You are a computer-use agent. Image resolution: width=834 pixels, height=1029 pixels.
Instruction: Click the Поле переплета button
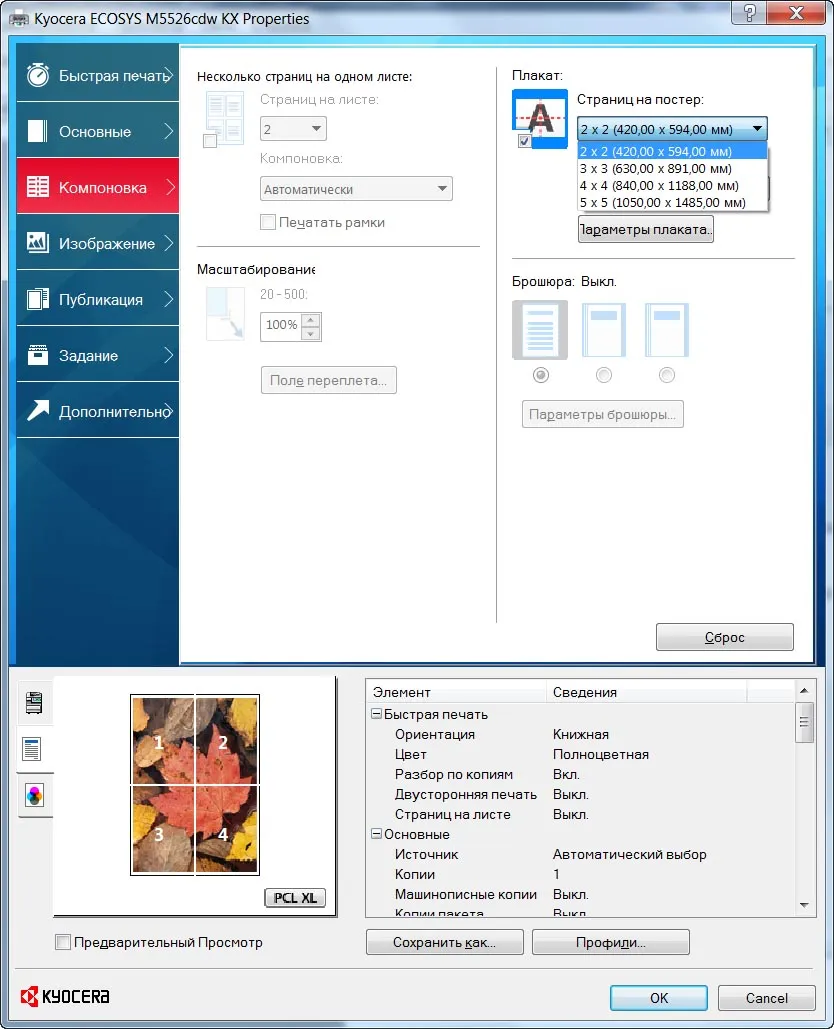pos(329,380)
